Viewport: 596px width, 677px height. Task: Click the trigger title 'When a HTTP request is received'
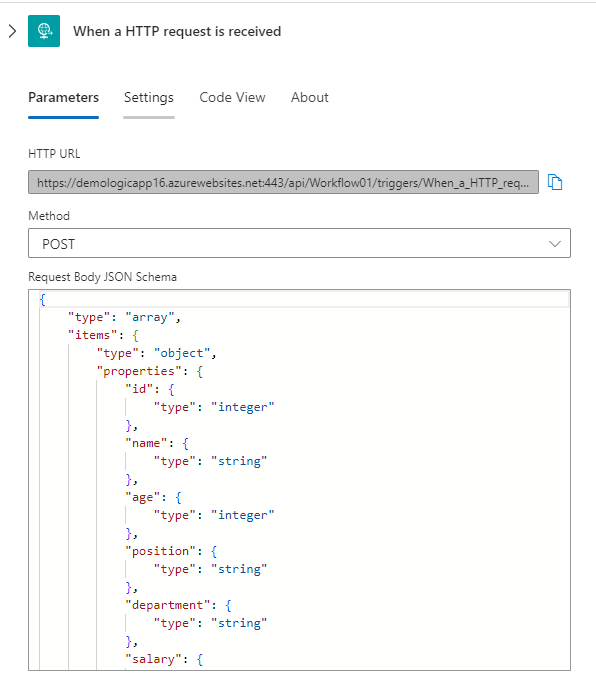coord(177,32)
